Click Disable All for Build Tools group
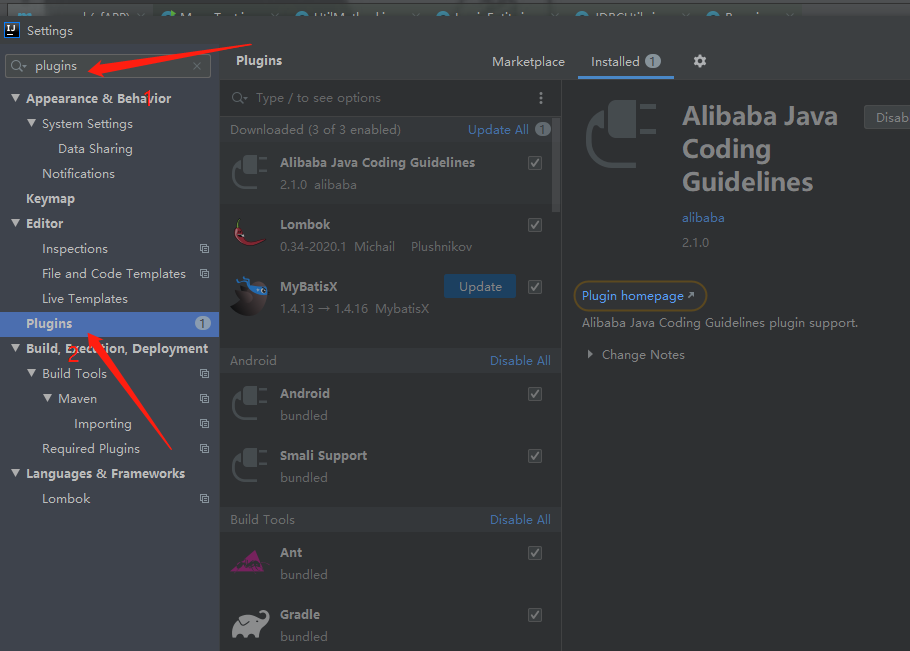This screenshot has width=910, height=651. (x=520, y=519)
